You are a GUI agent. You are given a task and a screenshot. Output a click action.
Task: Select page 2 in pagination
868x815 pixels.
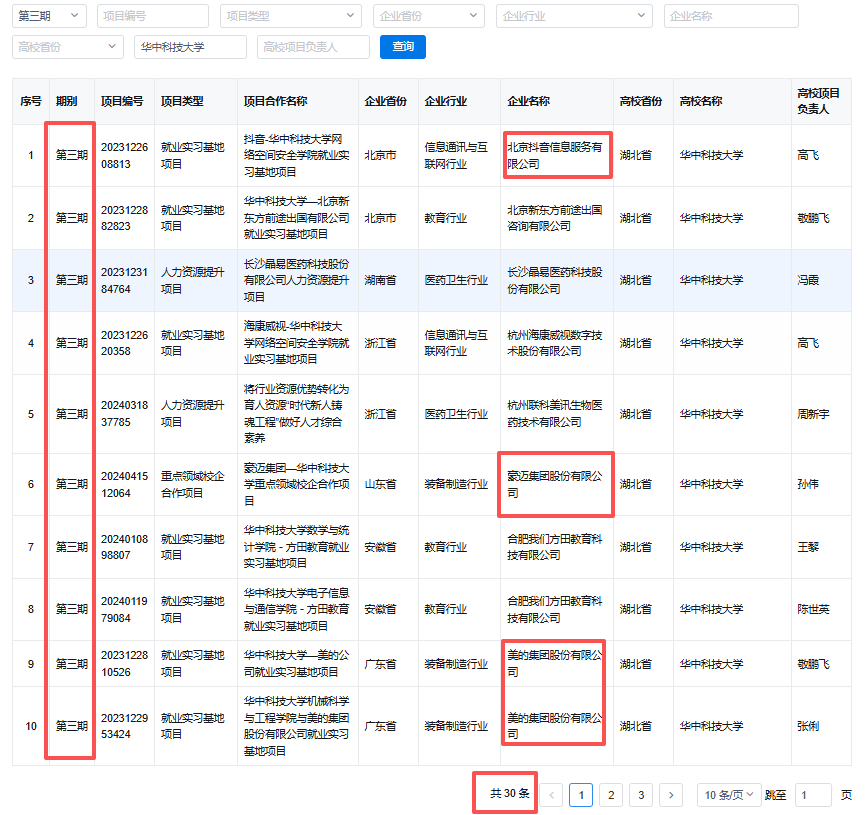(611, 795)
